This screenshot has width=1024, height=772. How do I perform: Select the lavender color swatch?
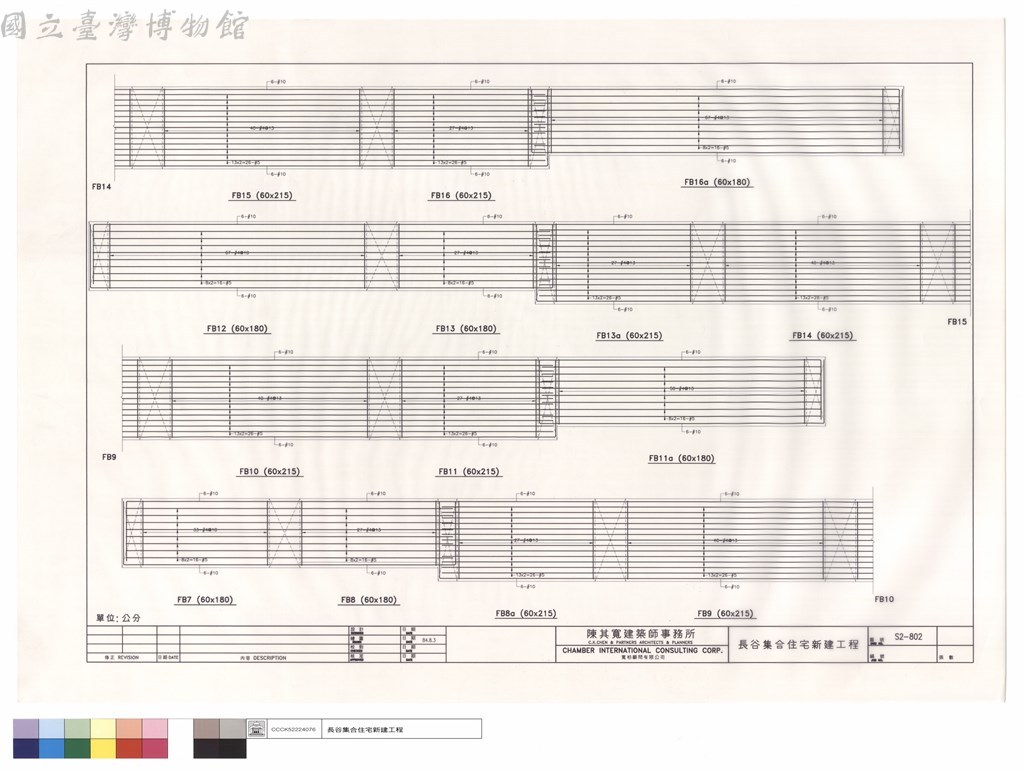coord(26,729)
